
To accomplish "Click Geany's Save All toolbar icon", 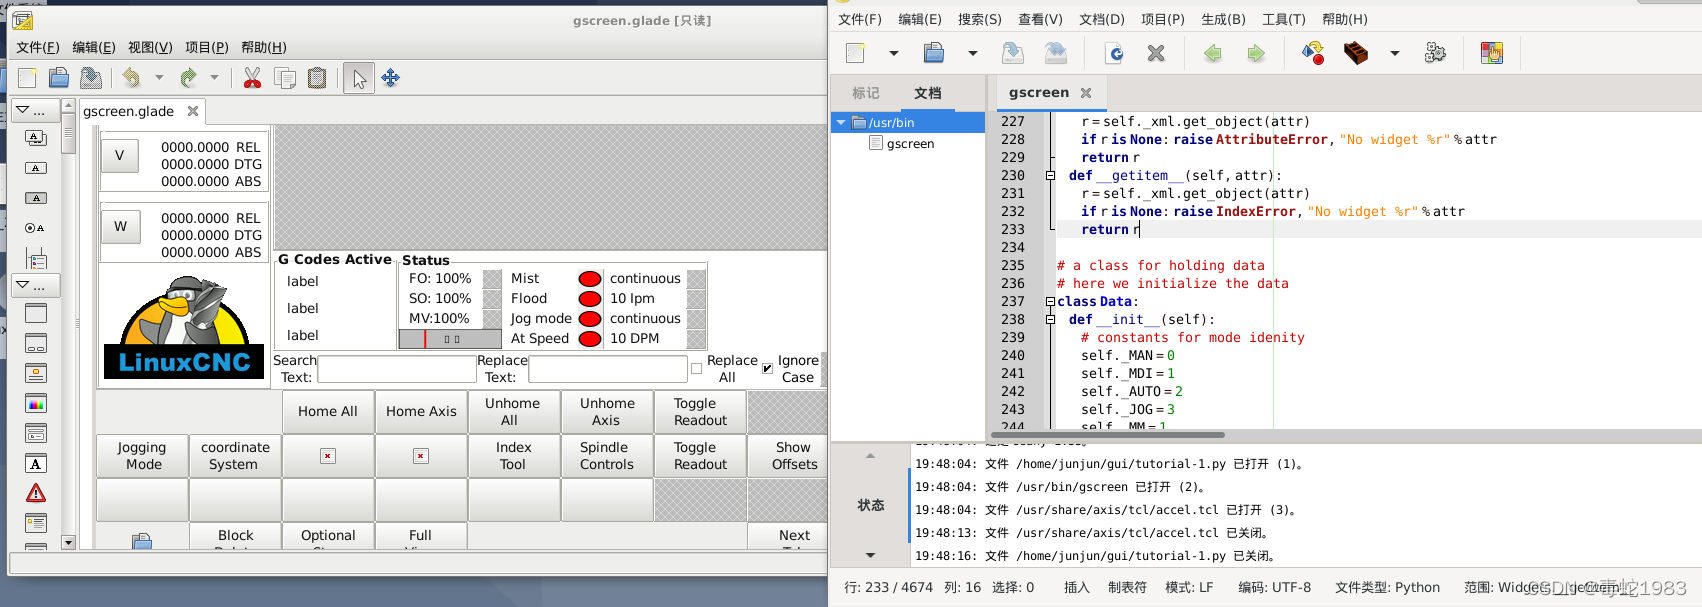I will tap(1055, 53).
